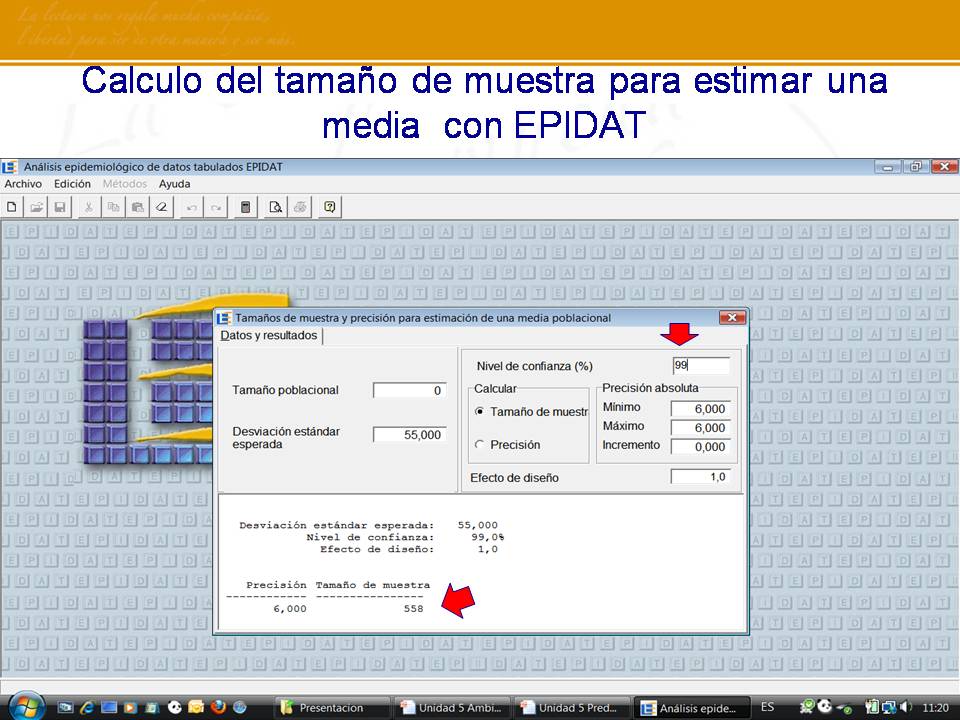Click the result value 558
Image resolution: width=960 pixels, height=720 pixels.
[413, 609]
